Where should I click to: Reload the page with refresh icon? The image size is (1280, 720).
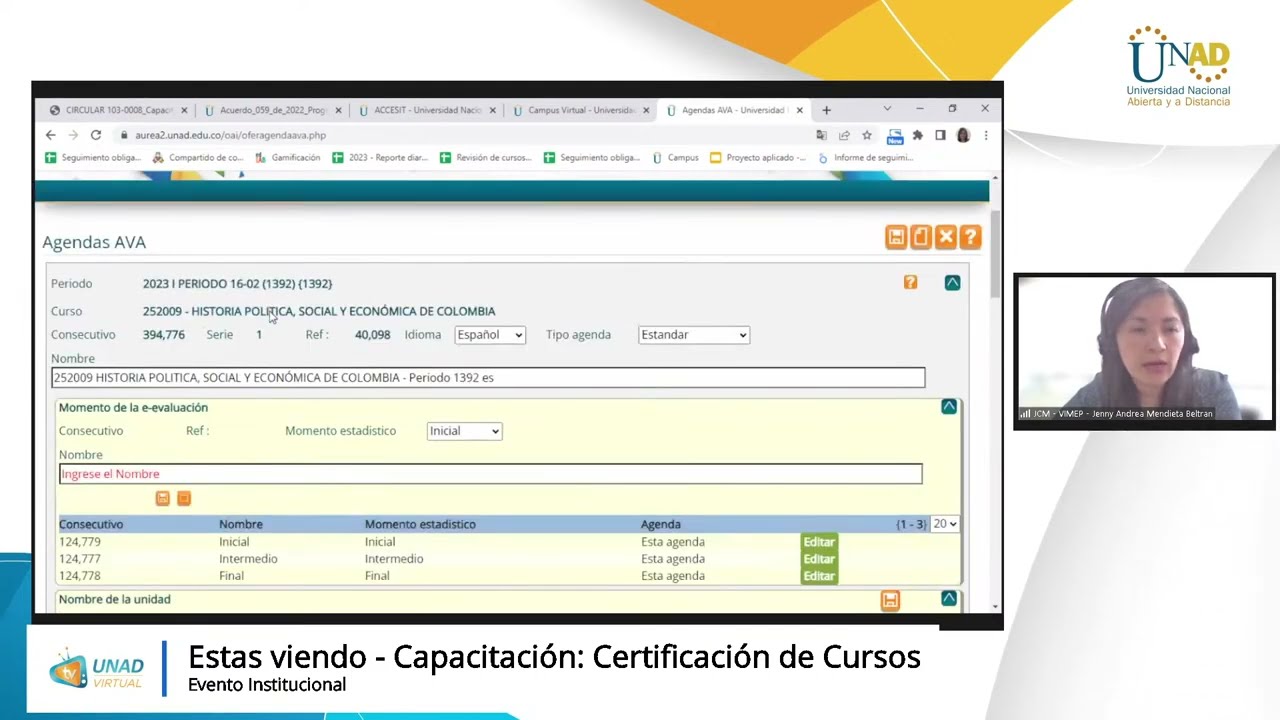[96, 135]
